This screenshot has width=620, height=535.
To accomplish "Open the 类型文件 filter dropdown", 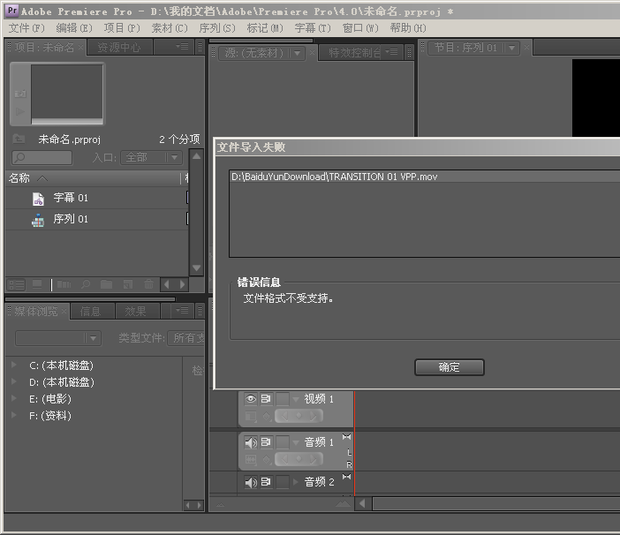I will pos(186,338).
